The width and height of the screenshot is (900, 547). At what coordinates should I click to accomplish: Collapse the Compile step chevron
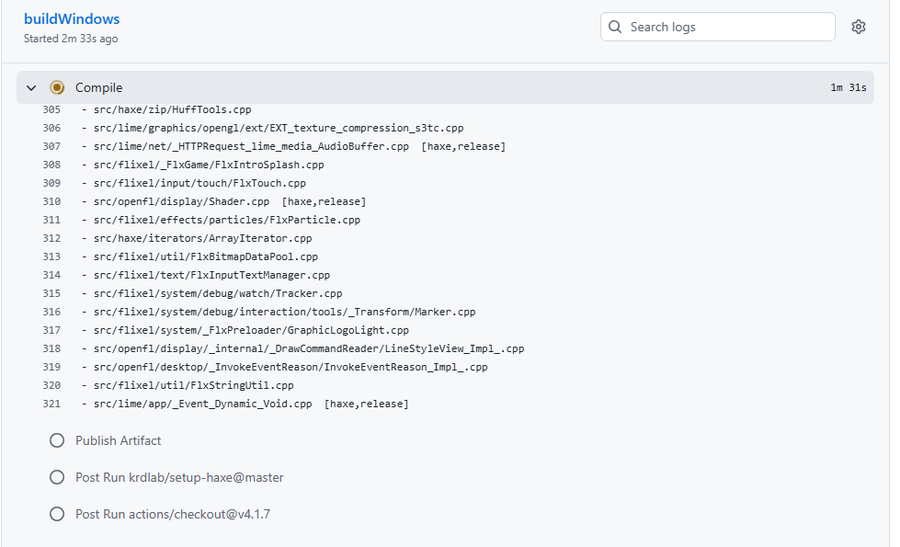[32, 88]
